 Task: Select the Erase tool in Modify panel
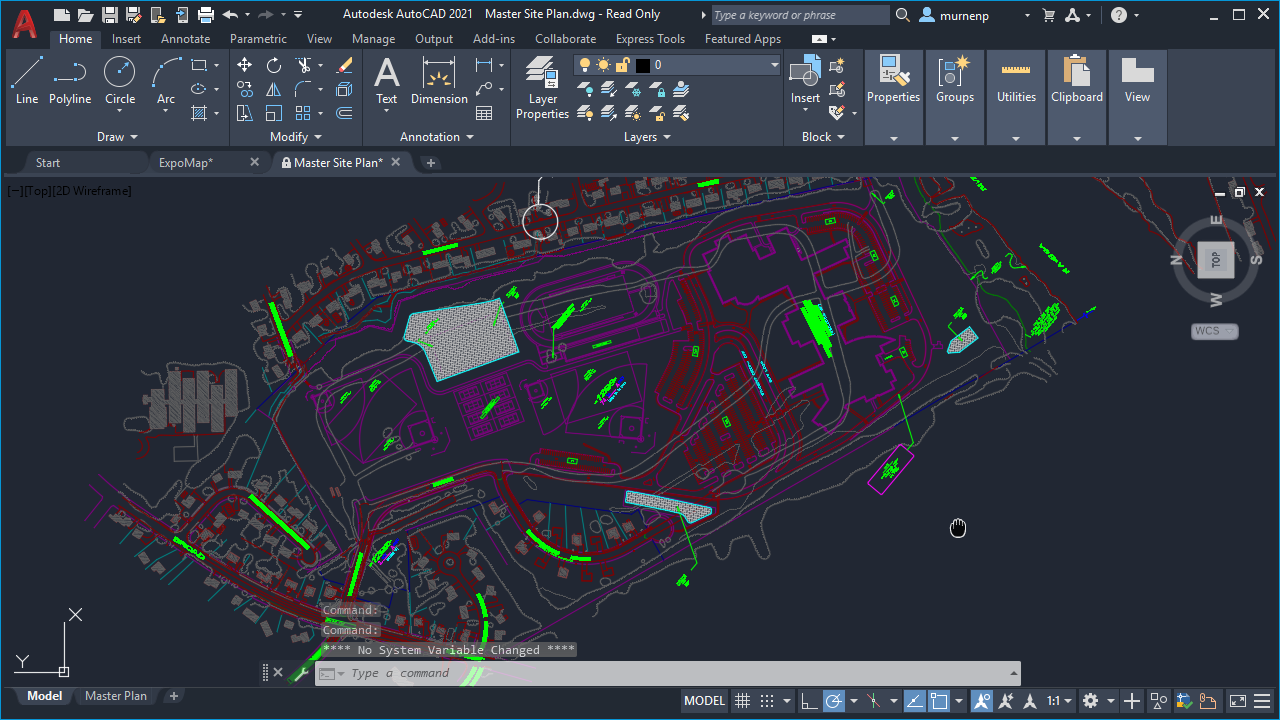[345, 64]
